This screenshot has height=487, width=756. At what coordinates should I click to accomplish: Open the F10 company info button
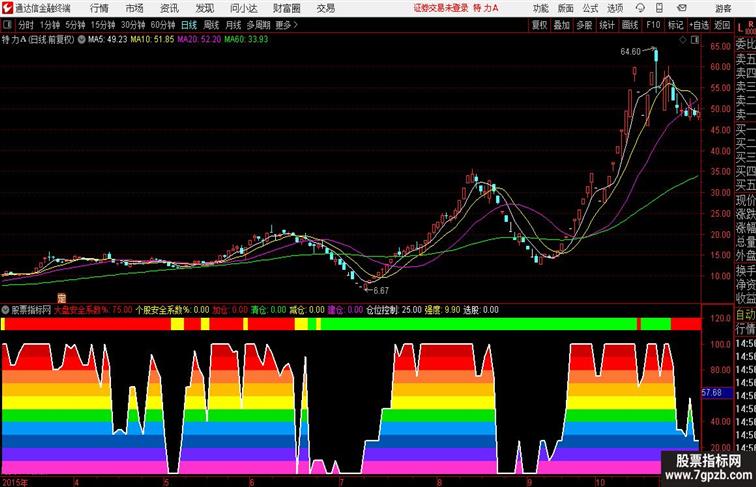click(x=653, y=25)
